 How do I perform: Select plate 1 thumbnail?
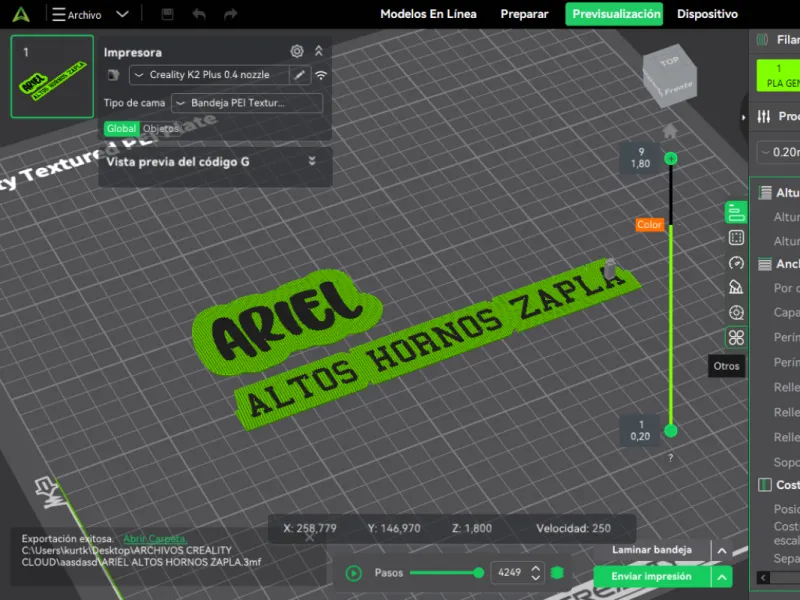coord(52,77)
